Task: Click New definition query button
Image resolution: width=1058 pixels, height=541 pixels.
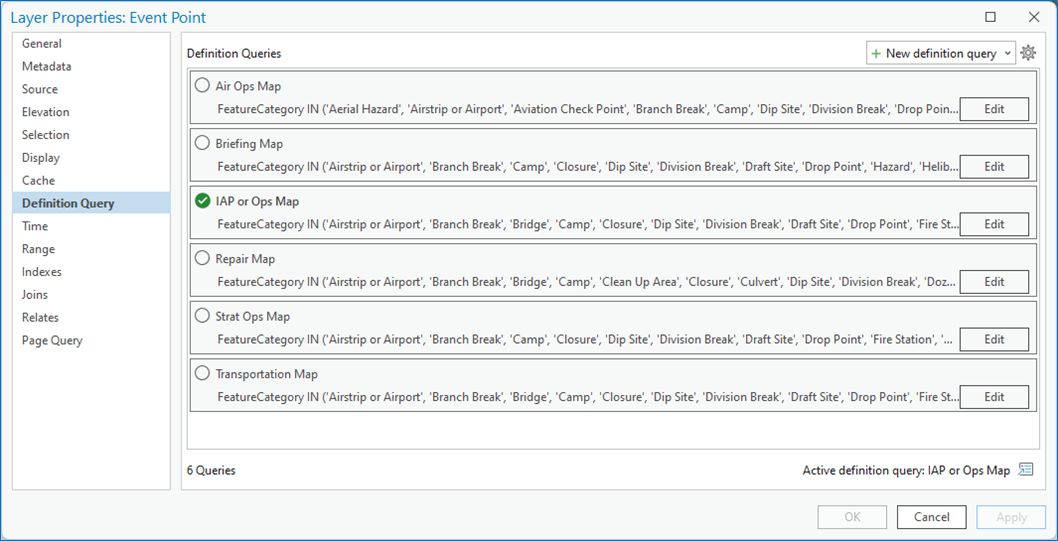Action: point(933,53)
